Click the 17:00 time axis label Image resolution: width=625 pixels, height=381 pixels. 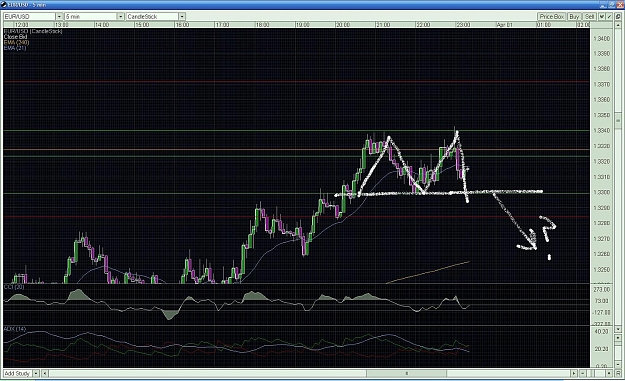pyautogui.click(x=222, y=25)
